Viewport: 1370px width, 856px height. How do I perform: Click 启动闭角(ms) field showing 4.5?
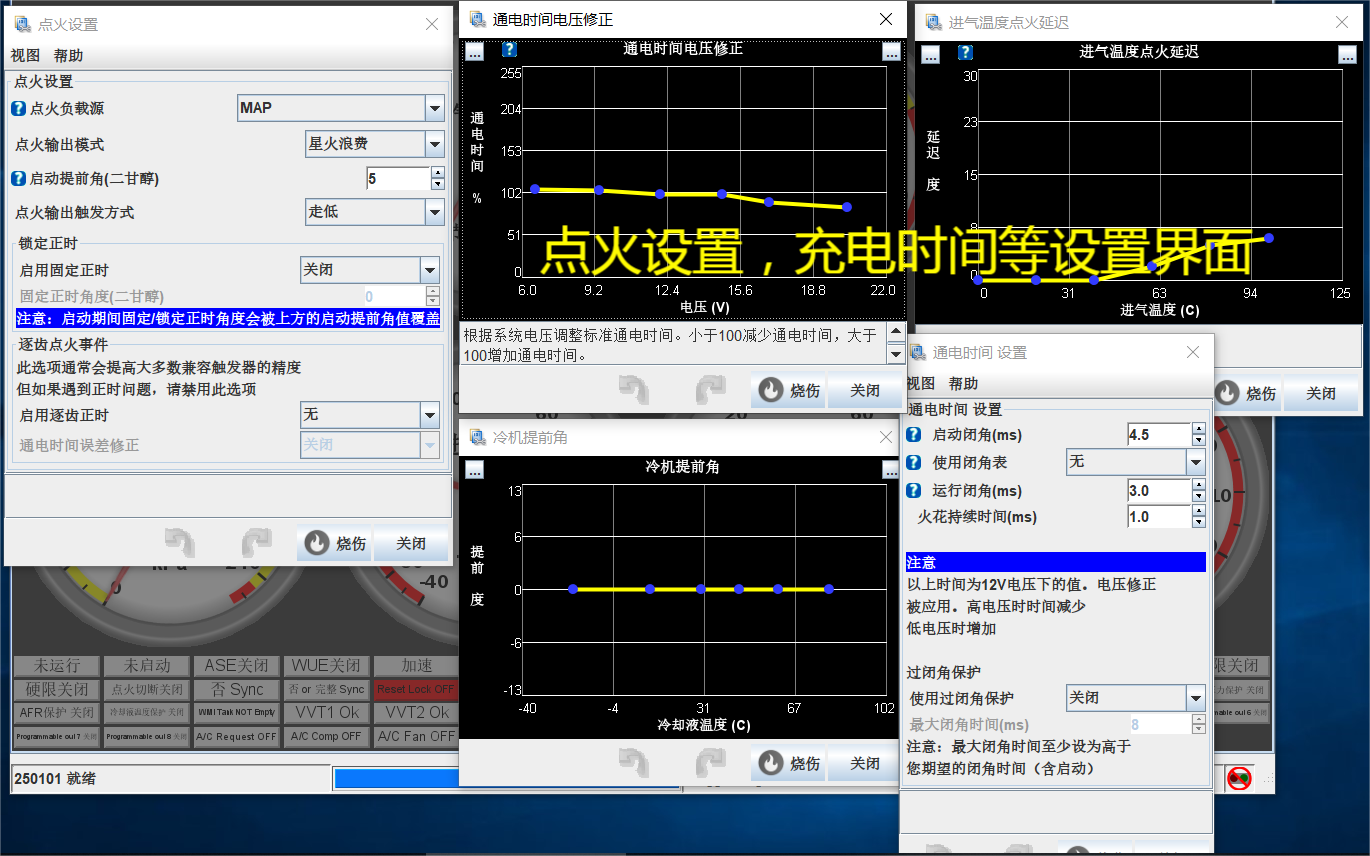click(x=1159, y=435)
